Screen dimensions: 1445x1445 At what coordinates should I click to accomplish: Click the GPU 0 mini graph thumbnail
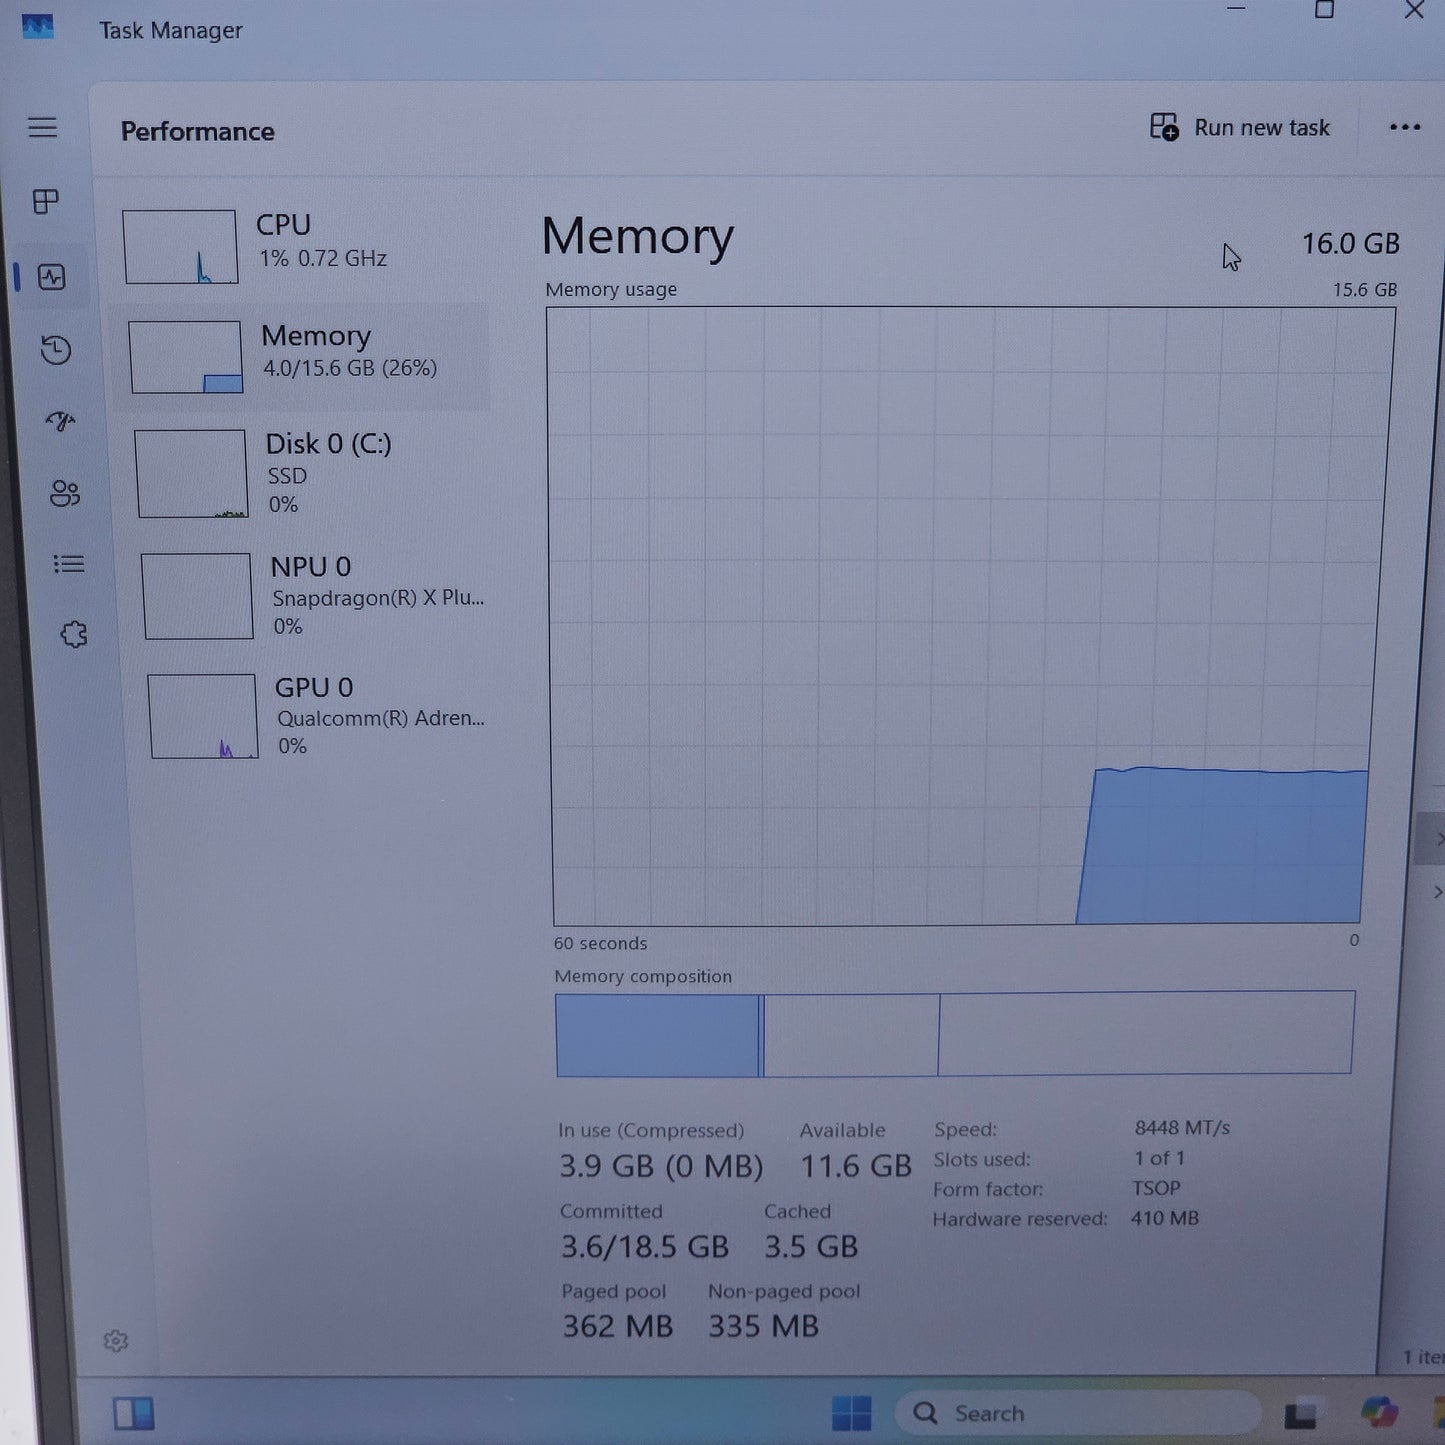[x=204, y=716]
